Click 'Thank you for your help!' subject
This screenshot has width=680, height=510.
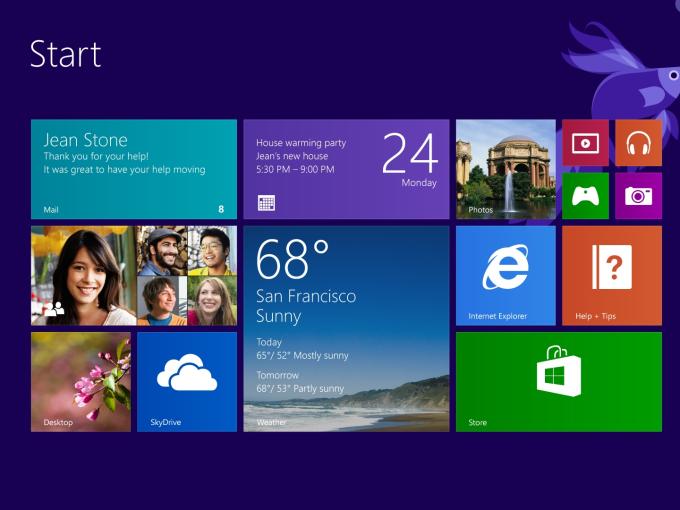pos(96,156)
